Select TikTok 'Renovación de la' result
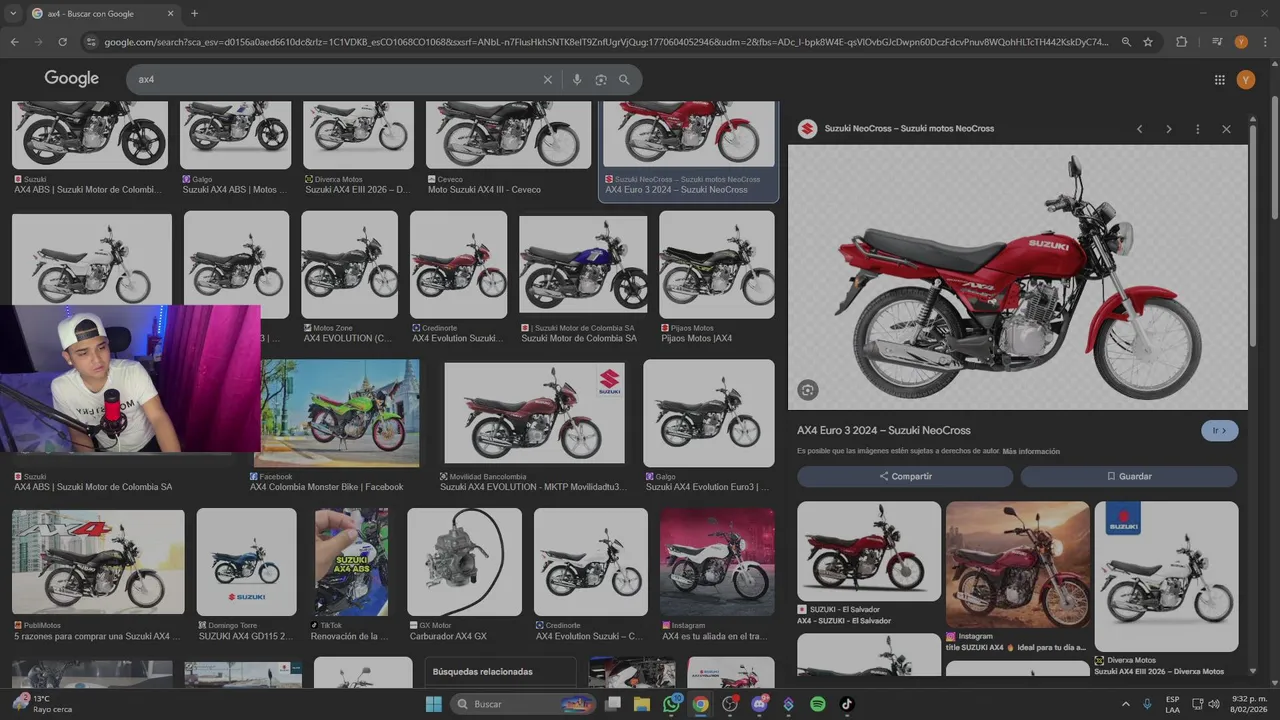1280x720 pixels. [x=351, y=575]
